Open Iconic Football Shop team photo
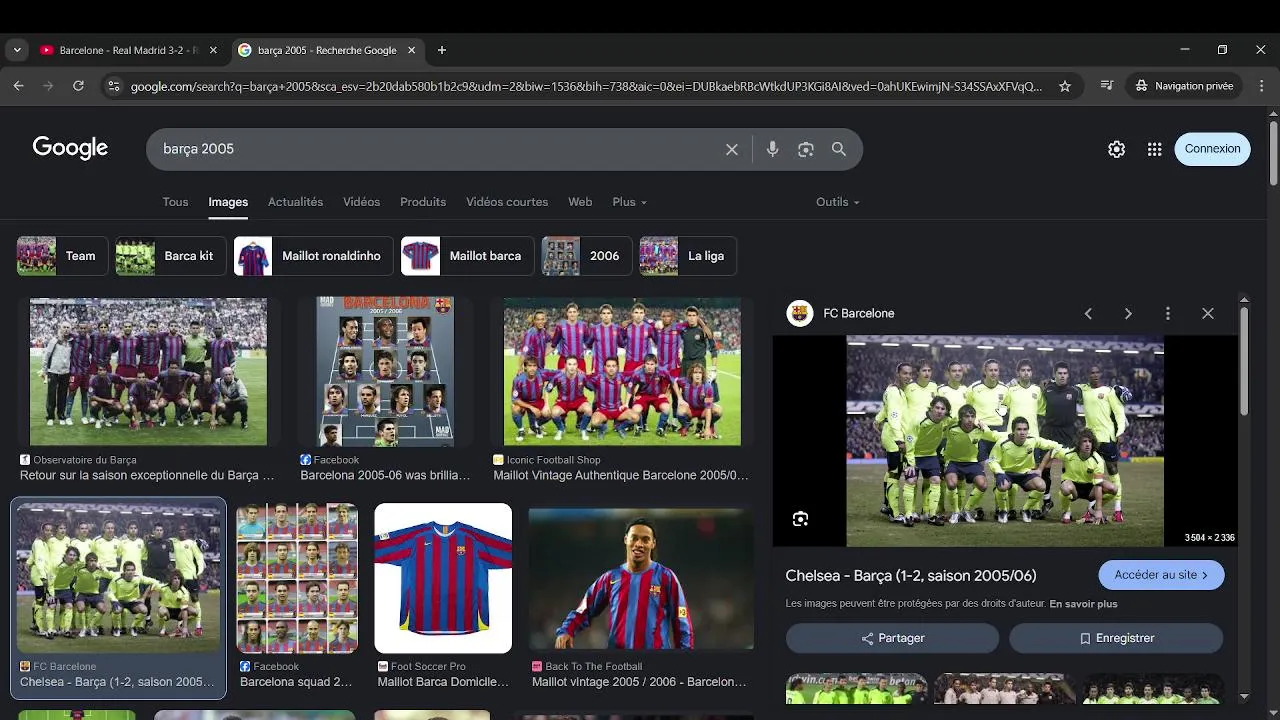 coord(622,372)
